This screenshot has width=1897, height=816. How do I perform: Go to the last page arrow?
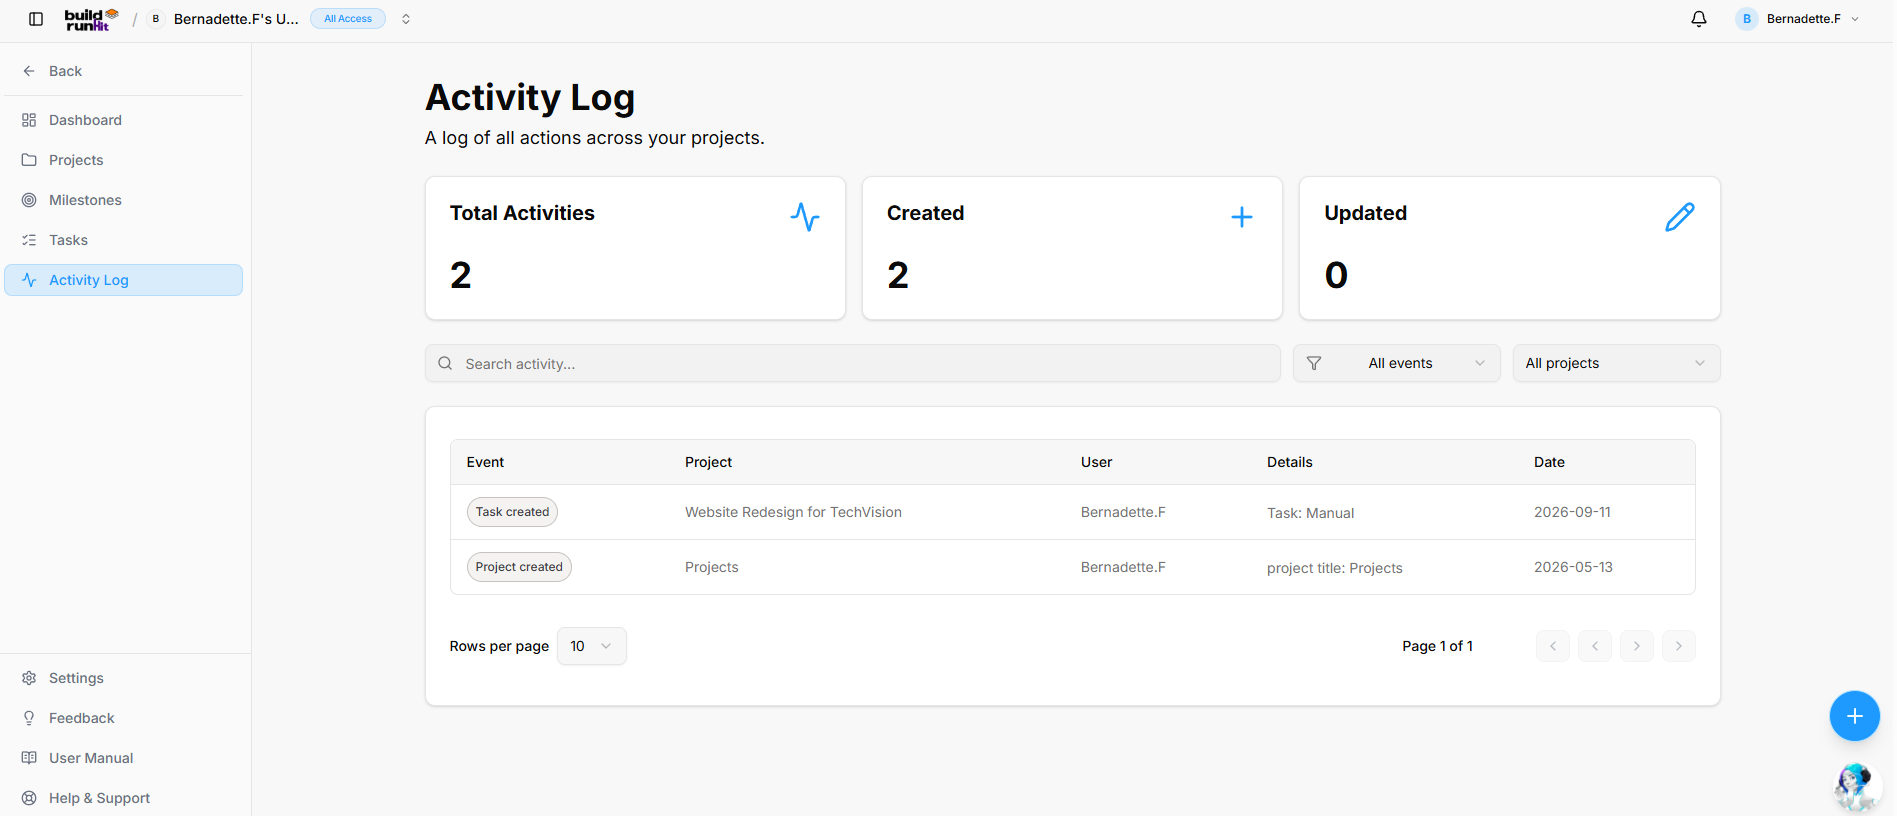(1679, 646)
